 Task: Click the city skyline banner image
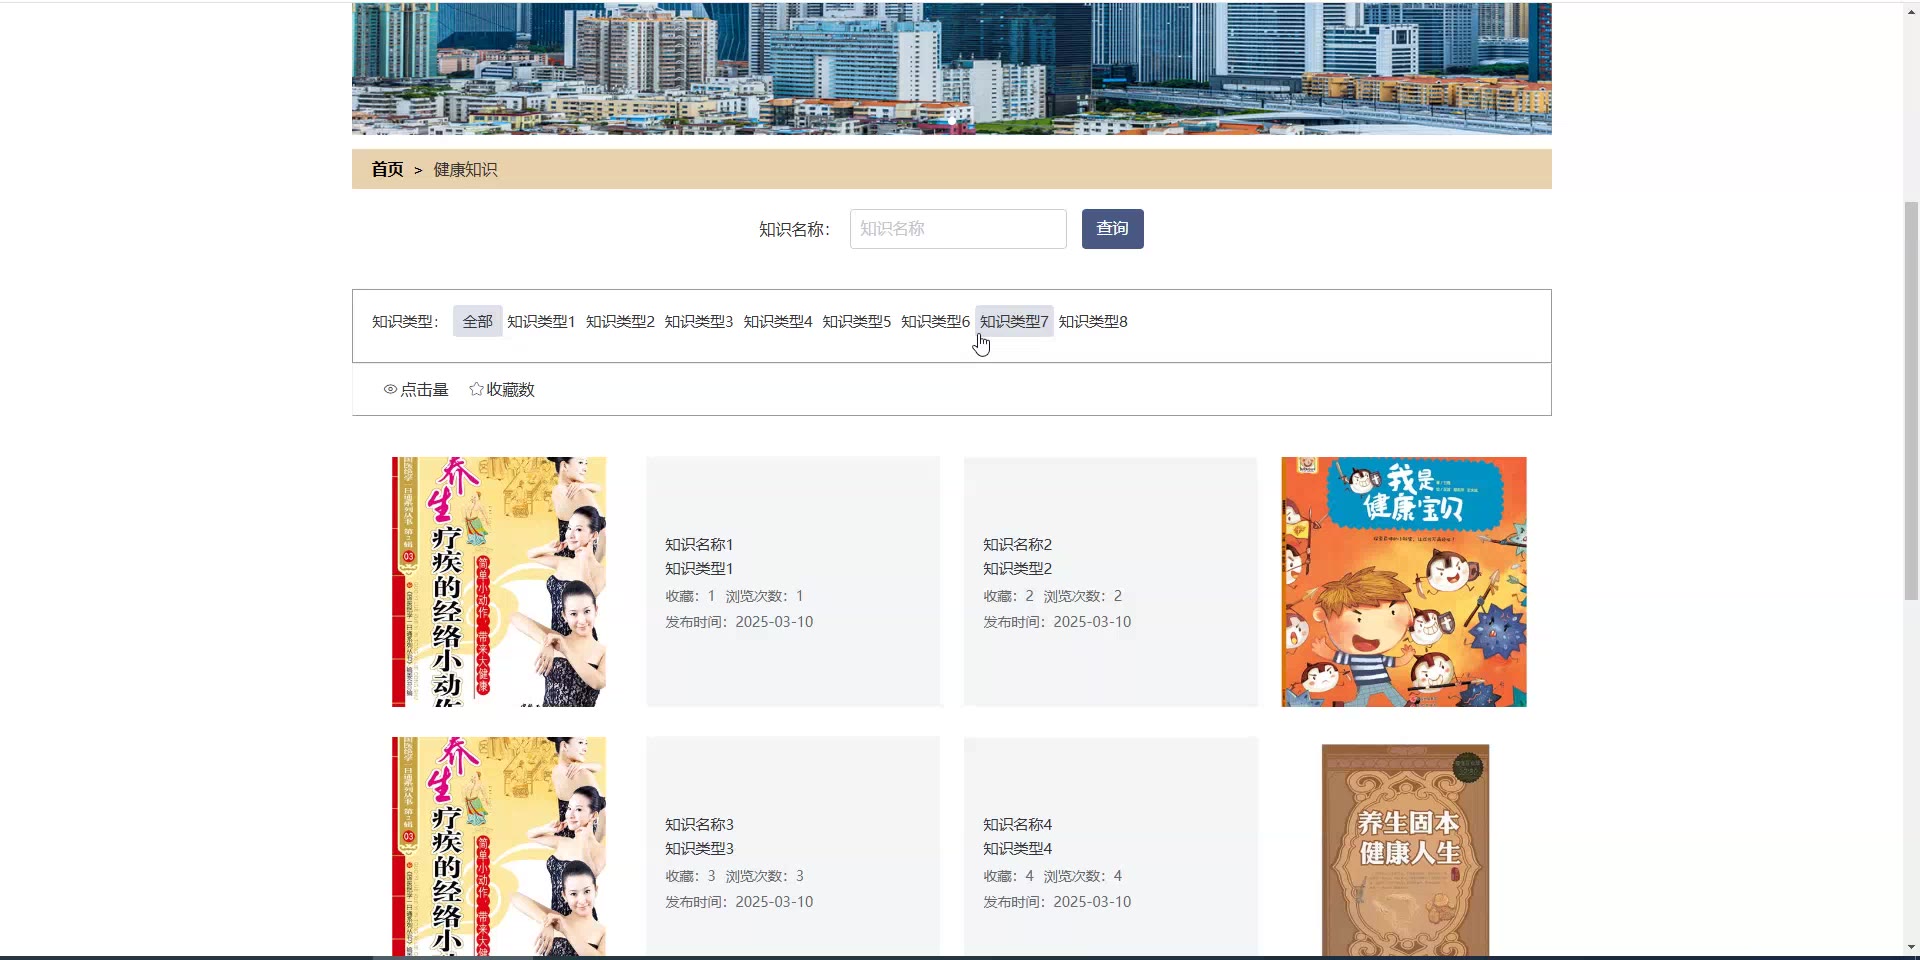(952, 68)
